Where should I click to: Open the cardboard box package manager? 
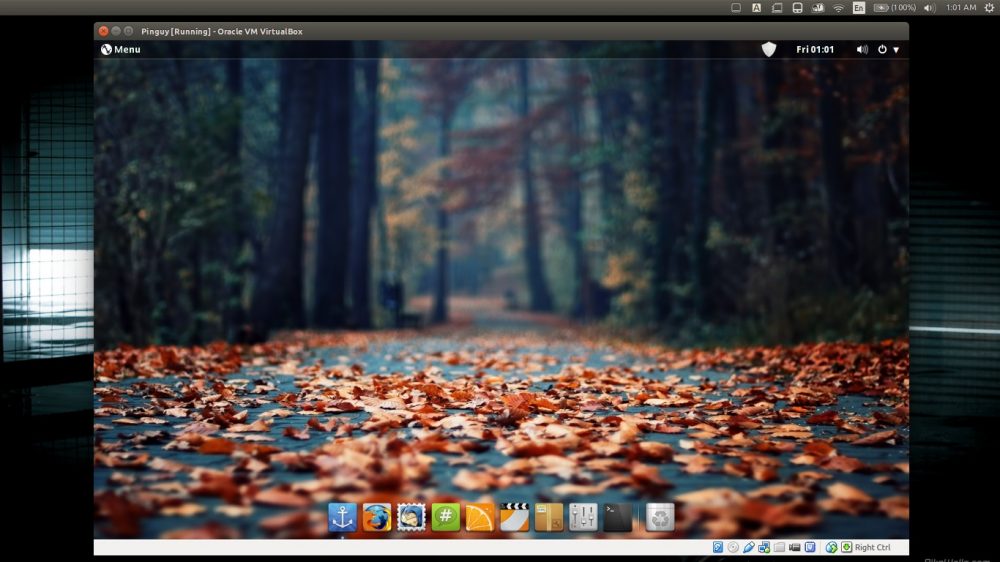coord(549,517)
